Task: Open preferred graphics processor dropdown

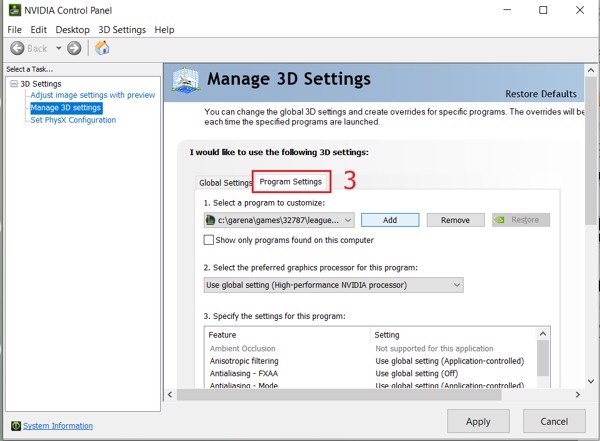Action: tap(333, 285)
